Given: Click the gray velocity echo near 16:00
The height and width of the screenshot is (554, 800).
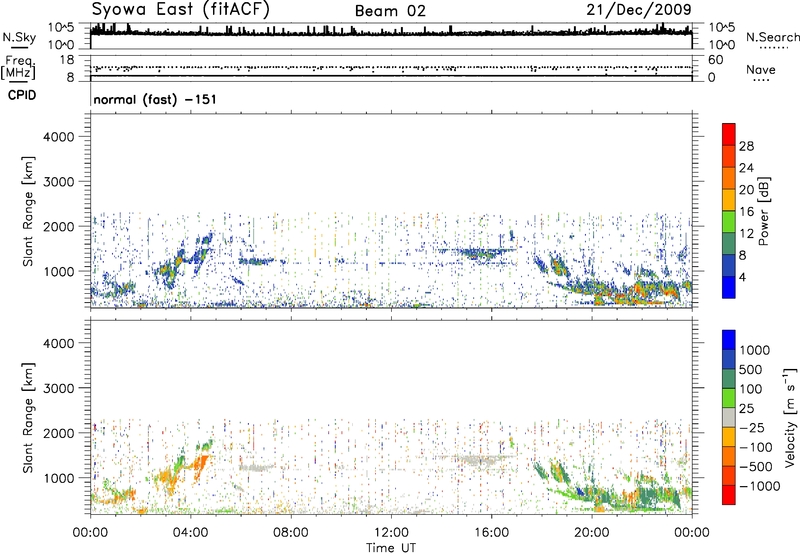Looking at the screenshot, I should [x=477, y=461].
